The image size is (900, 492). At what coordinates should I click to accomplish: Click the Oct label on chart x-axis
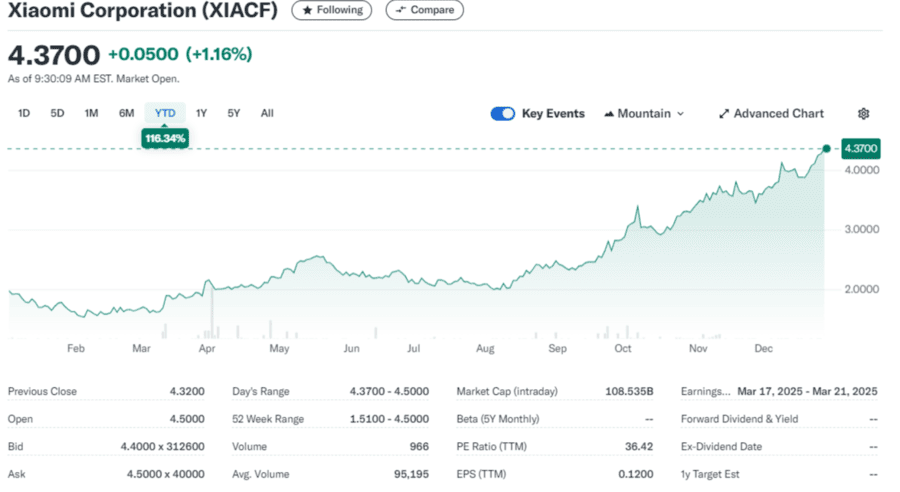tap(623, 348)
